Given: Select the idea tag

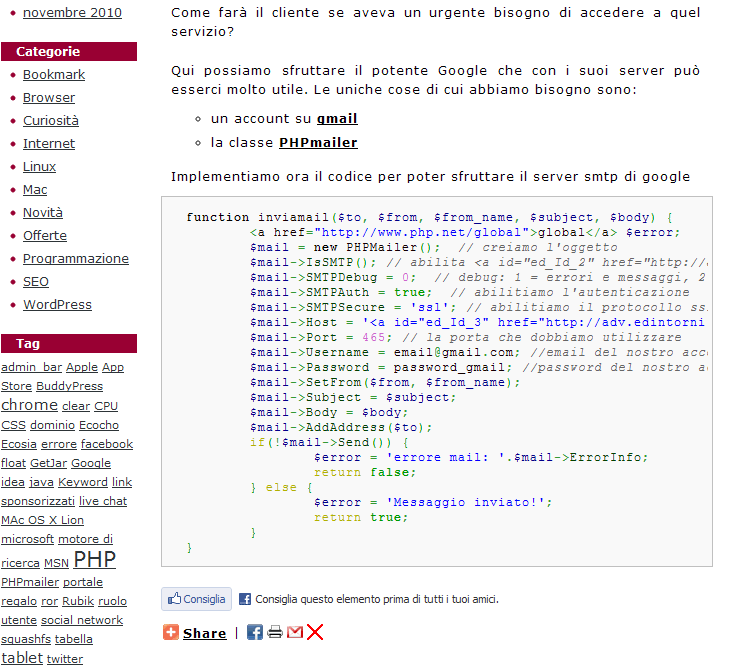Looking at the screenshot, I should coord(13,483).
